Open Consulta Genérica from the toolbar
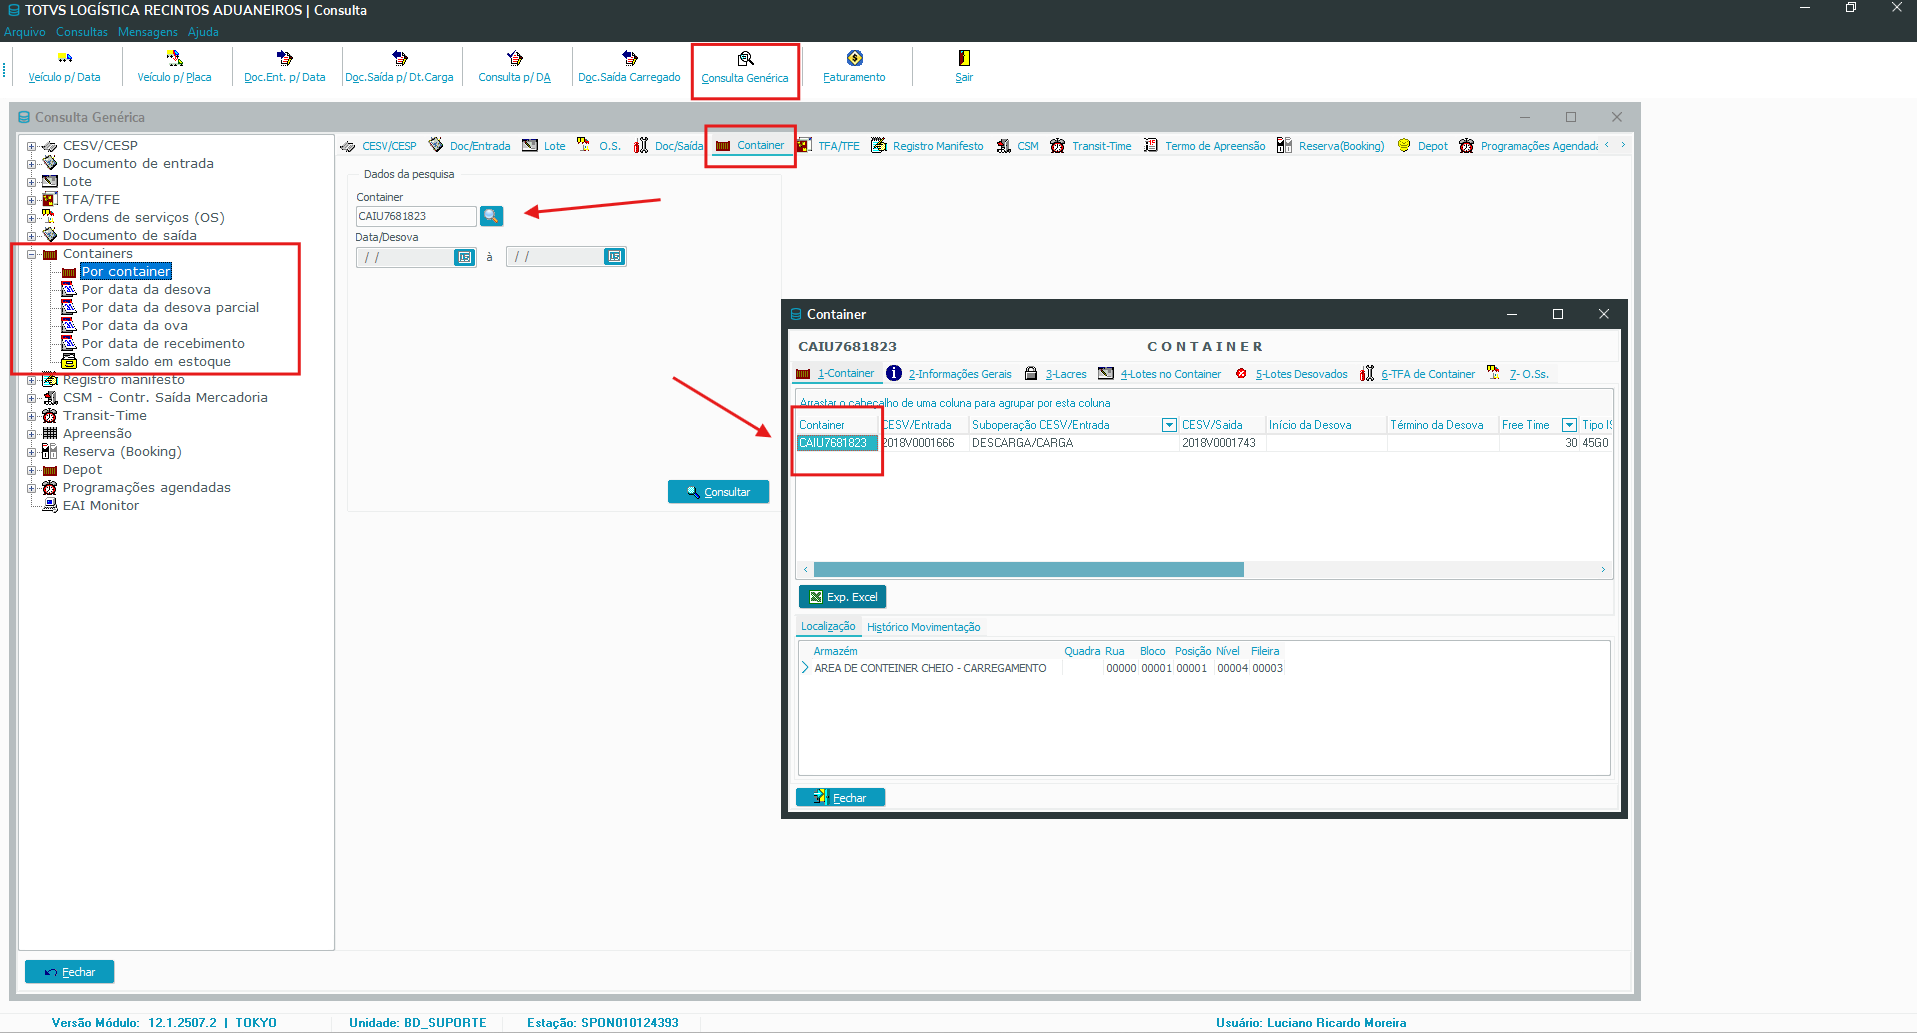Image resolution: width=1917 pixels, height=1033 pixels. click(x=745, y=68)
